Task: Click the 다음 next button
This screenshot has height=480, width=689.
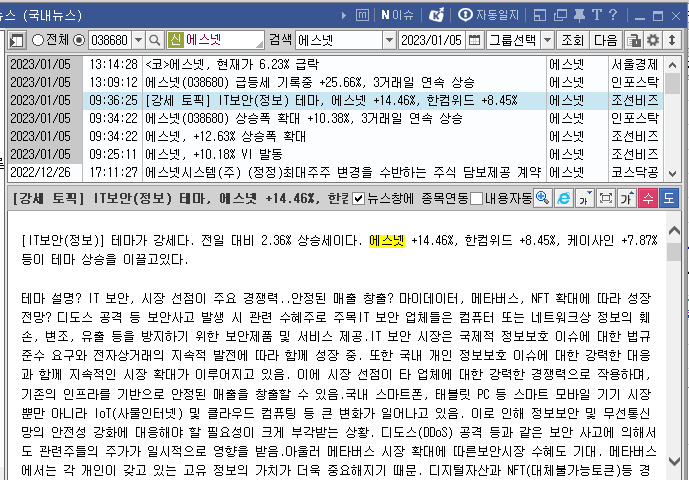Action: coord(606,40)
